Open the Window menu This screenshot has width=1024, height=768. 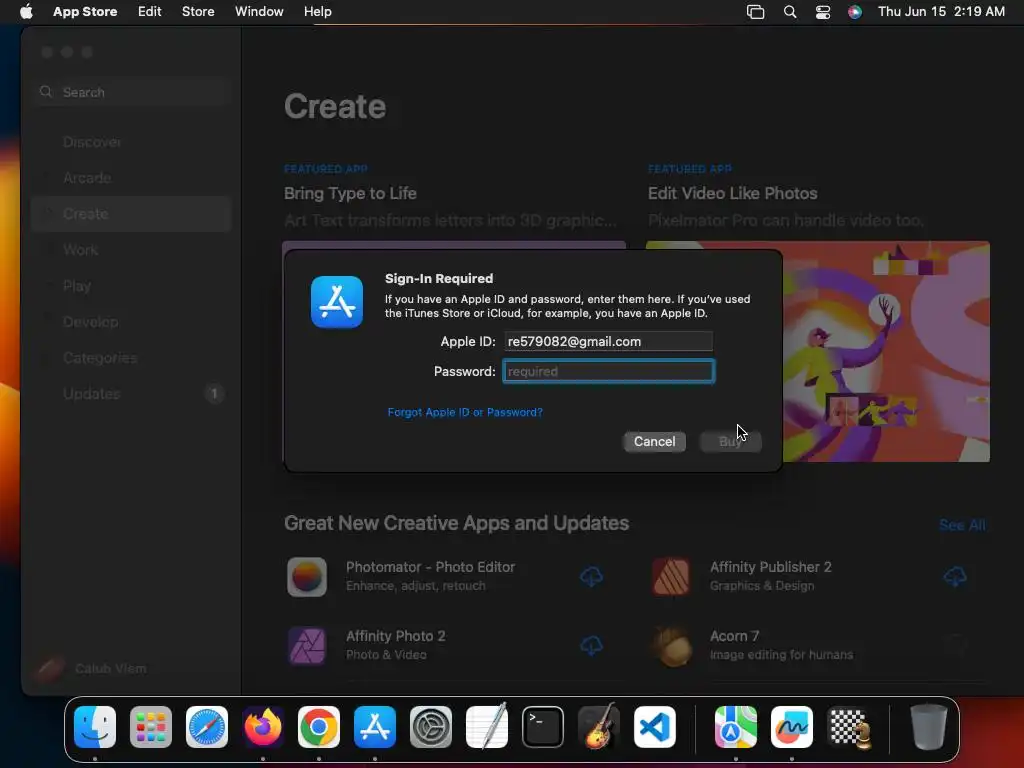(x=259, y=12)
